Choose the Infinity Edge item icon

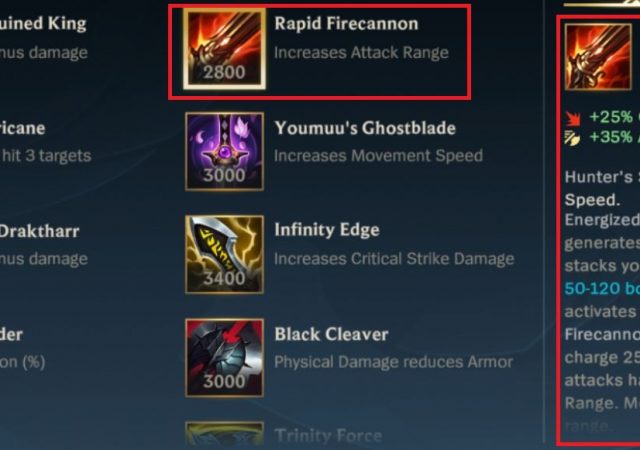point(224,254)
